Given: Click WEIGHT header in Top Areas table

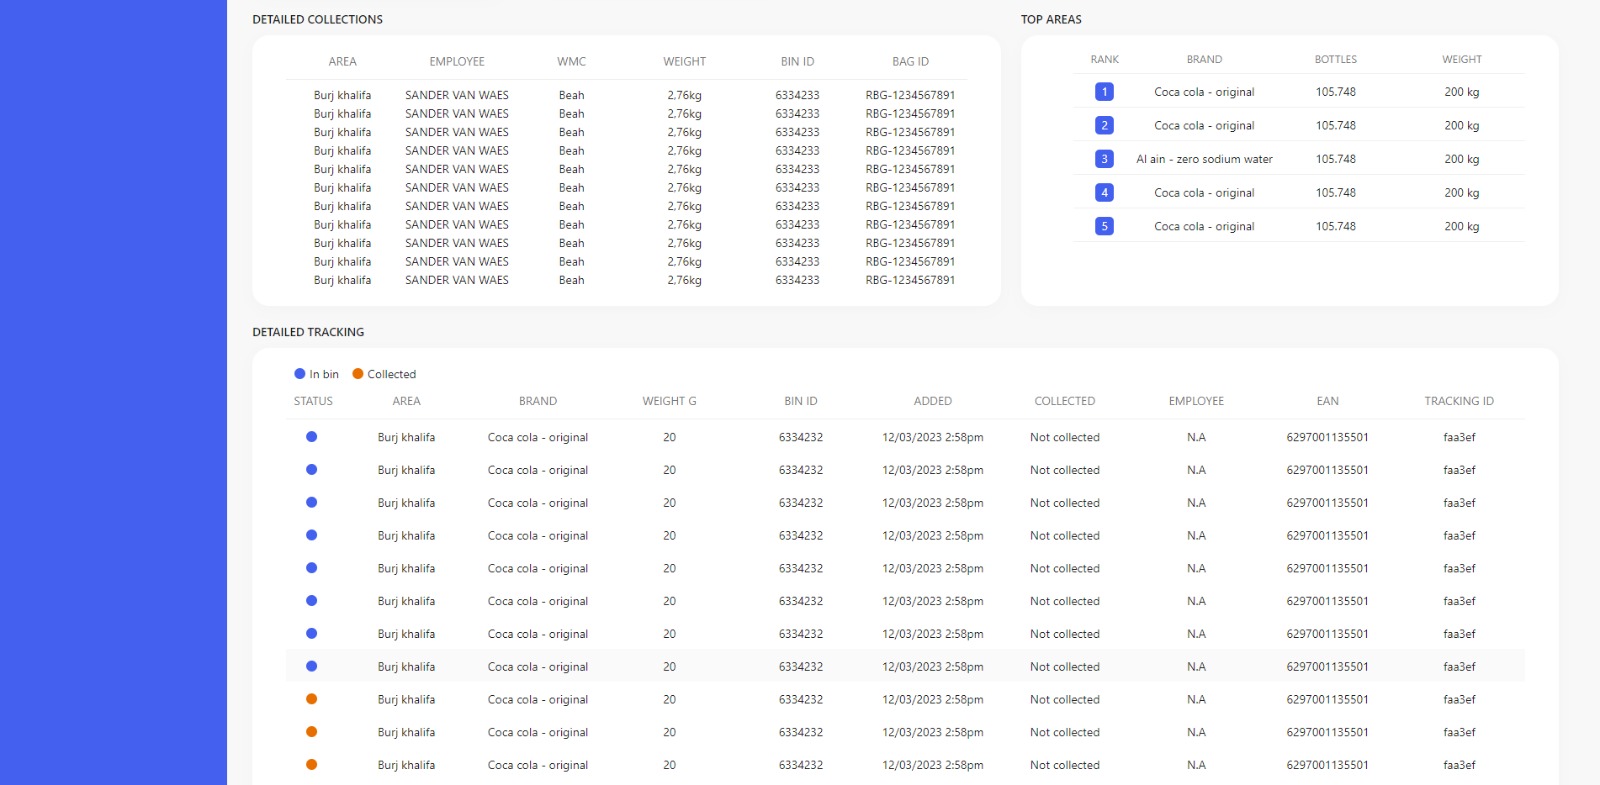Looking at the screenshot, I should 1461,60.
